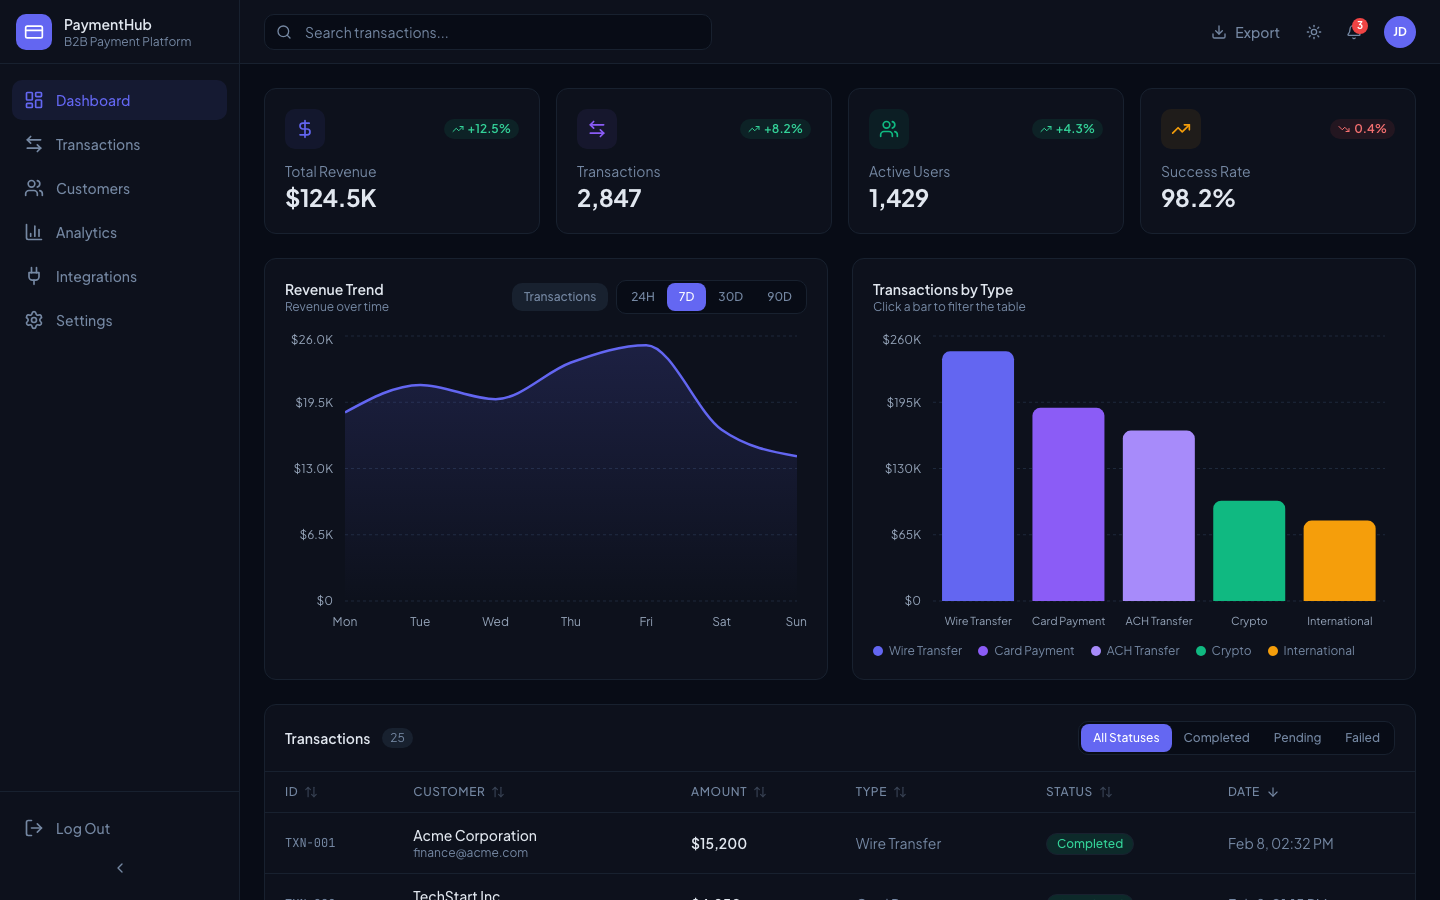The image size is (1440, 900).
Task: Click the orange International bar
Action: coord(1340,561)
